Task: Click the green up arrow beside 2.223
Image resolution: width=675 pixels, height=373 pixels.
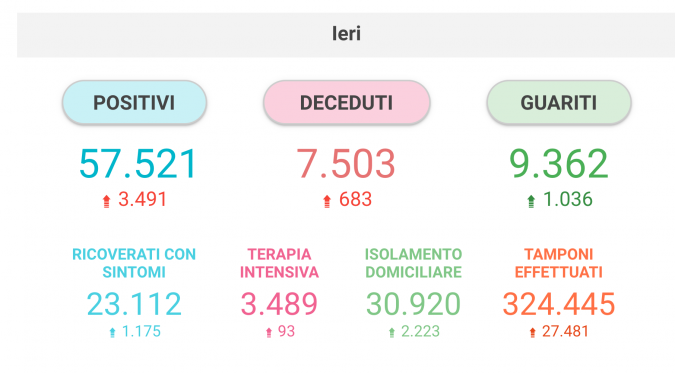Action: [x=392, y=332]
